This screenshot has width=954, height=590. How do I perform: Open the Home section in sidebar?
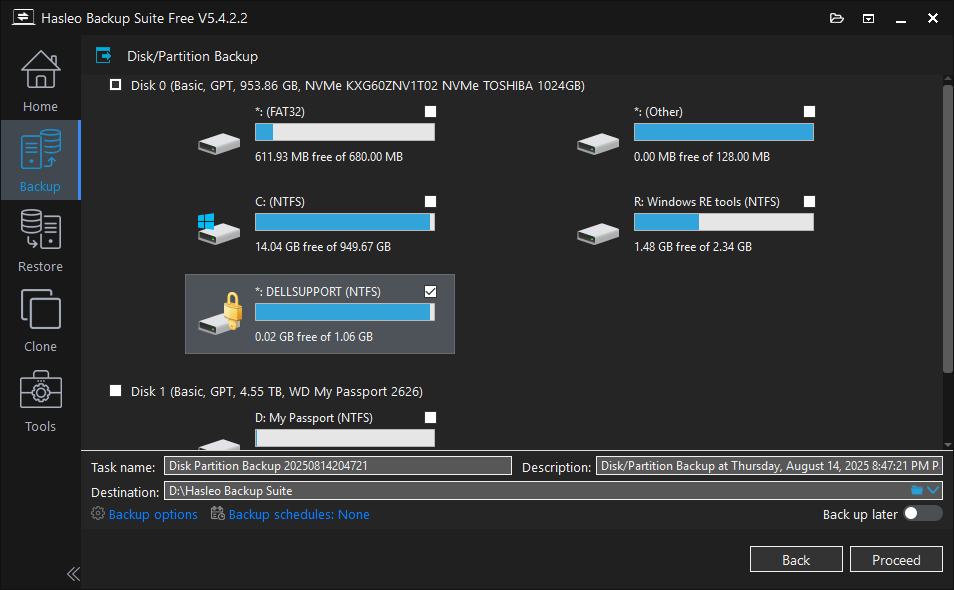tap(40, 81)
